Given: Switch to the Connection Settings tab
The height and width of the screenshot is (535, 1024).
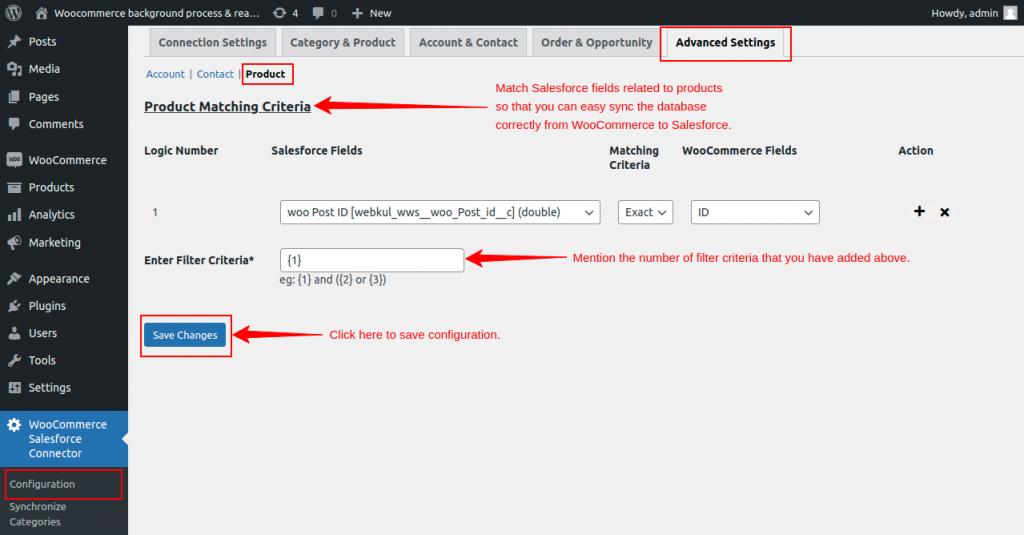Looking at the screenshot, I should pyautogui.click(x=212, y=43).
